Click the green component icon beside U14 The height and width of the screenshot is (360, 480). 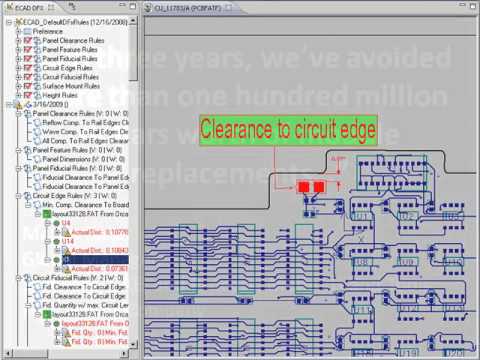[57, 241]
